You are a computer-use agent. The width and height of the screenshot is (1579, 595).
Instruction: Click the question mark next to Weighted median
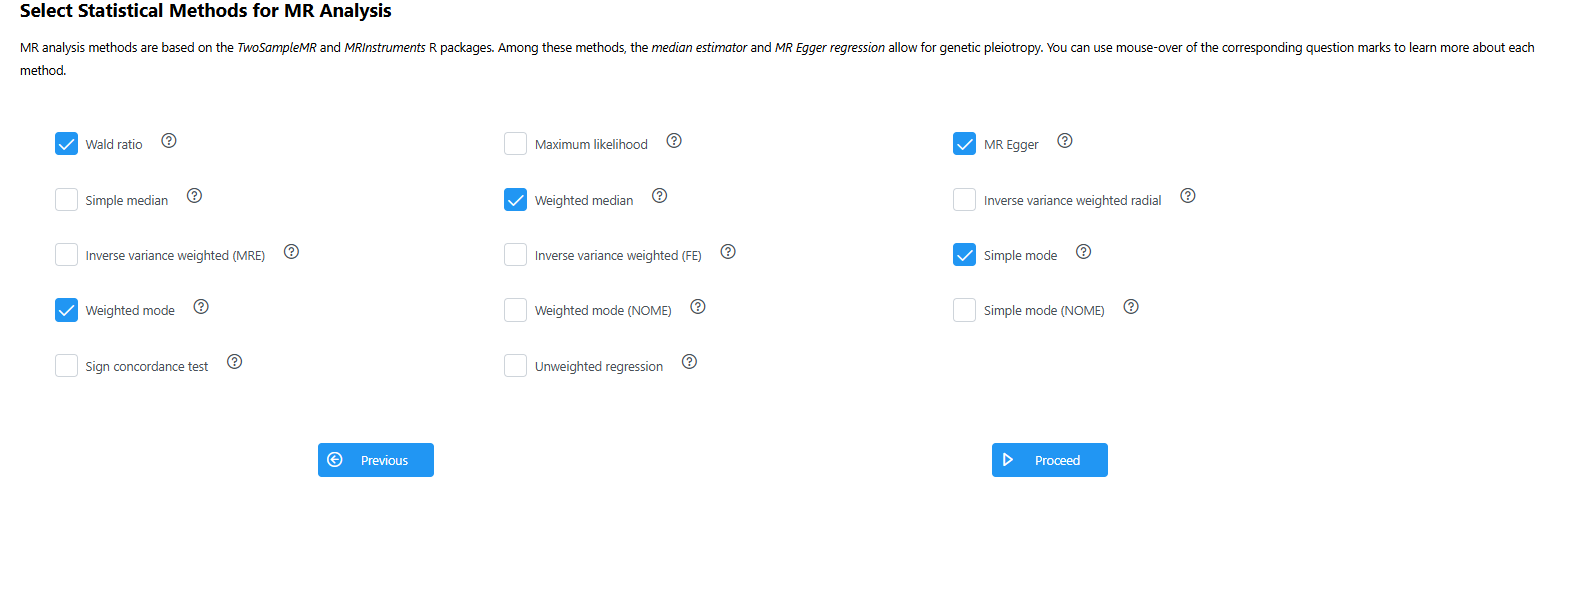660,196
